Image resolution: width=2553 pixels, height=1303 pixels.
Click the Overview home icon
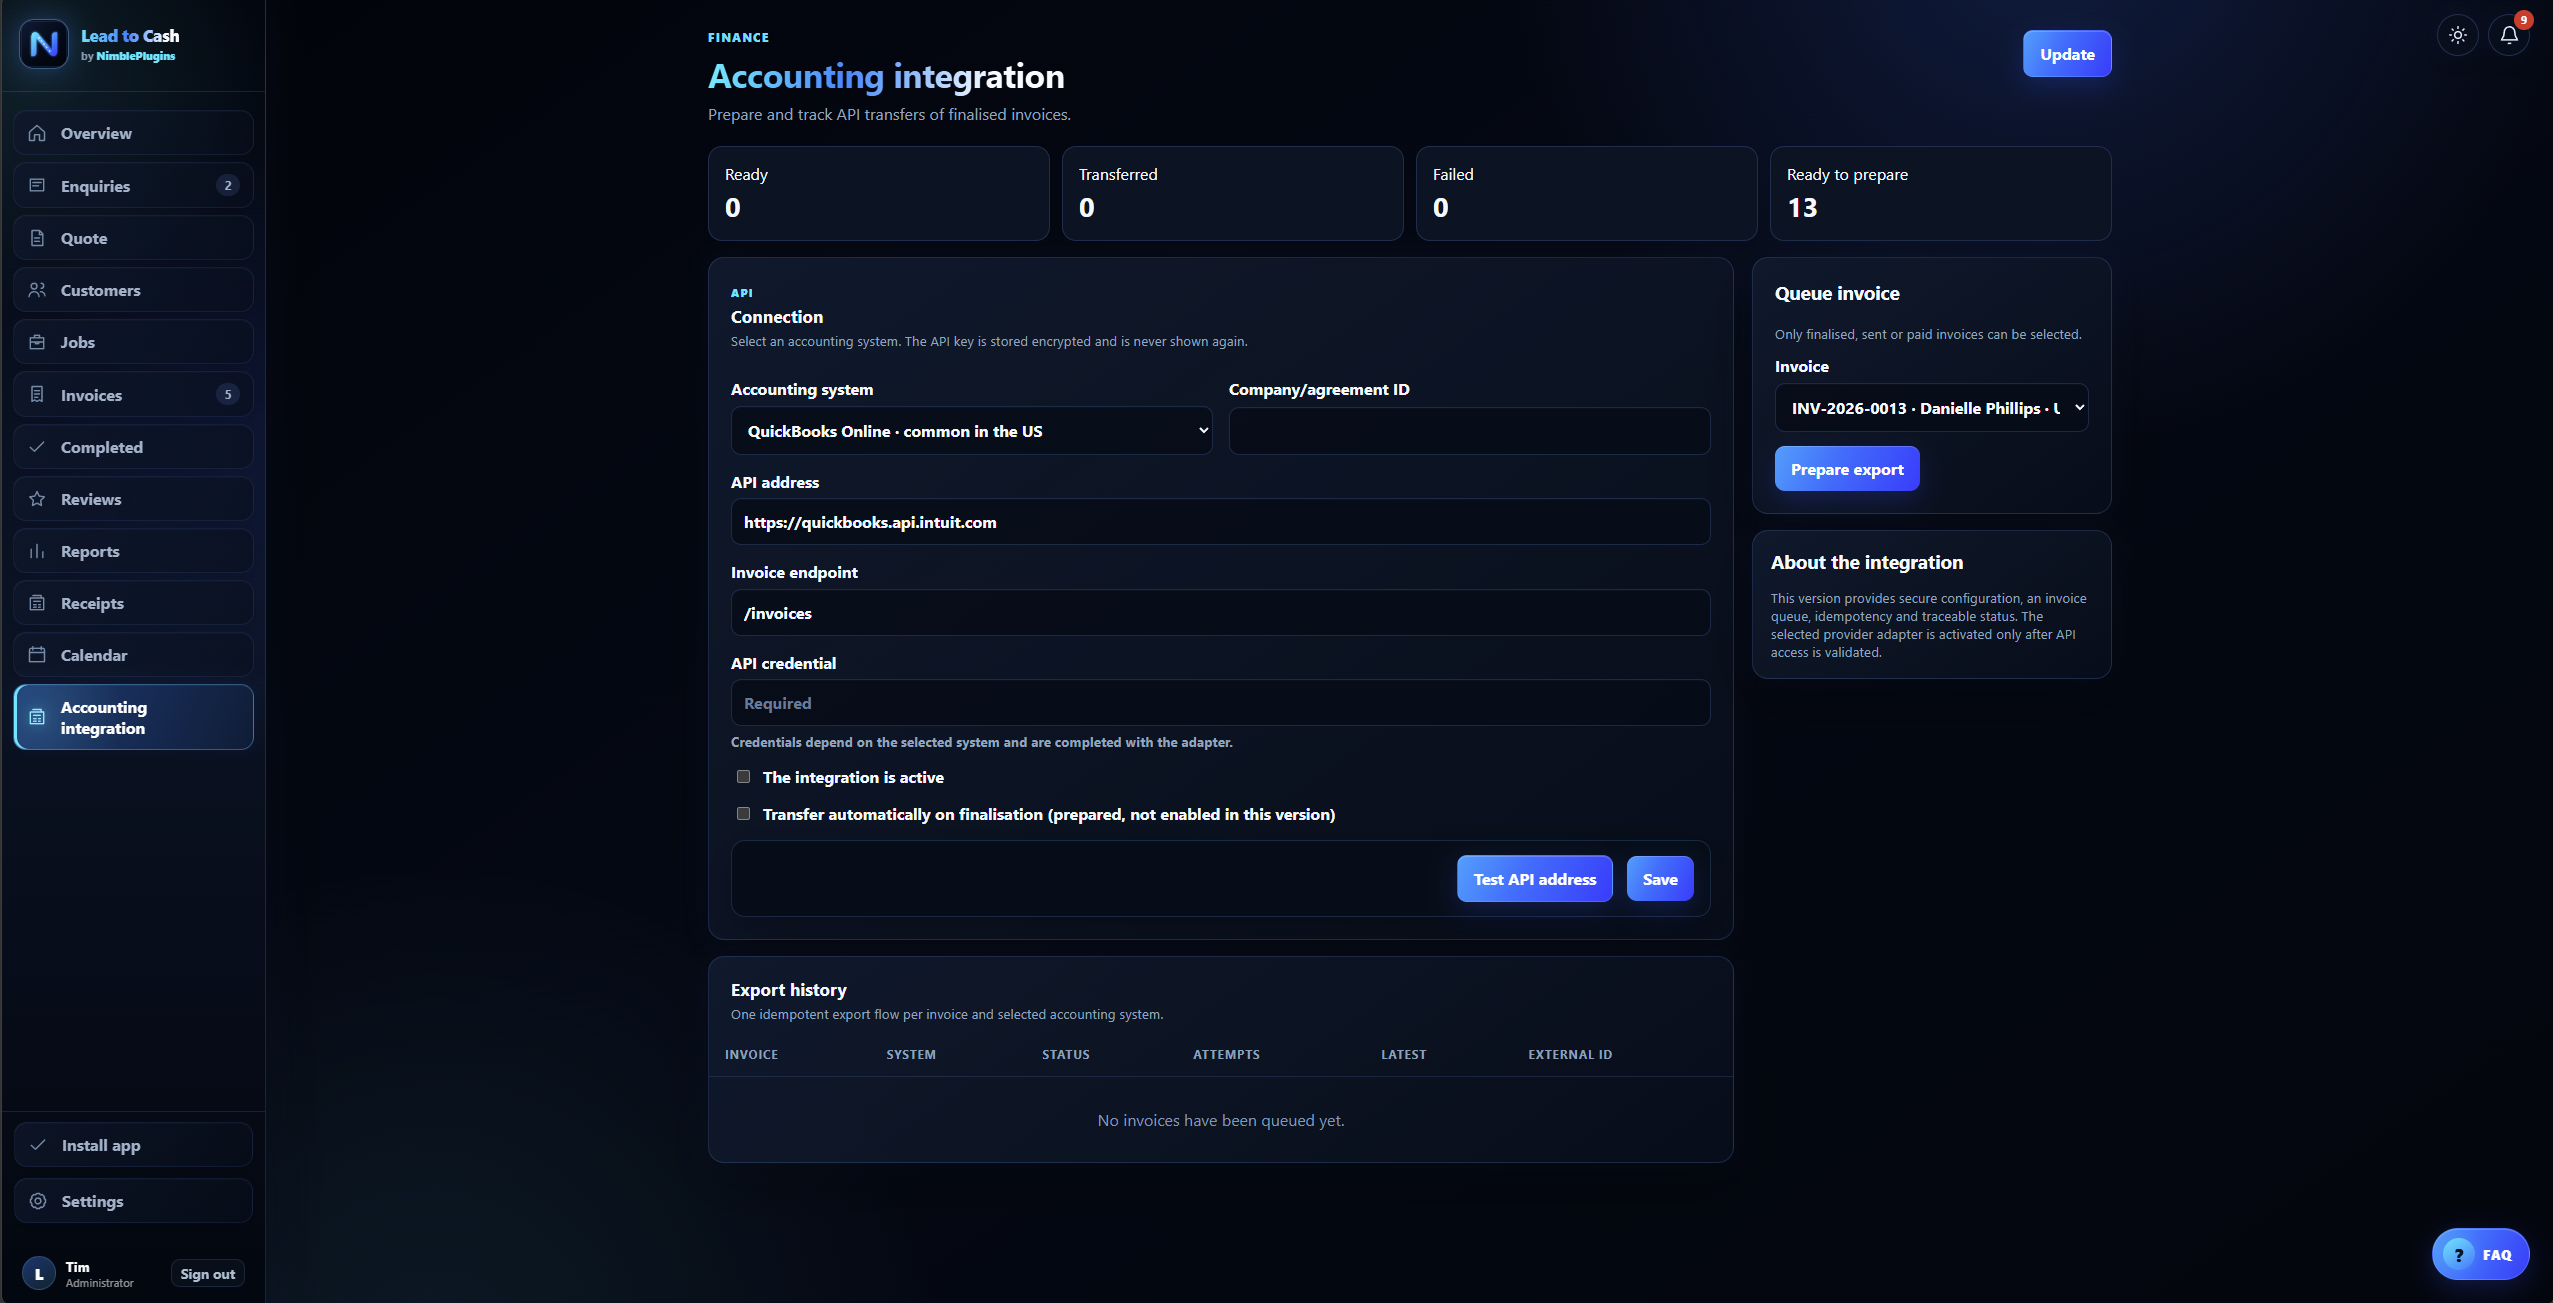coord(37,133)
